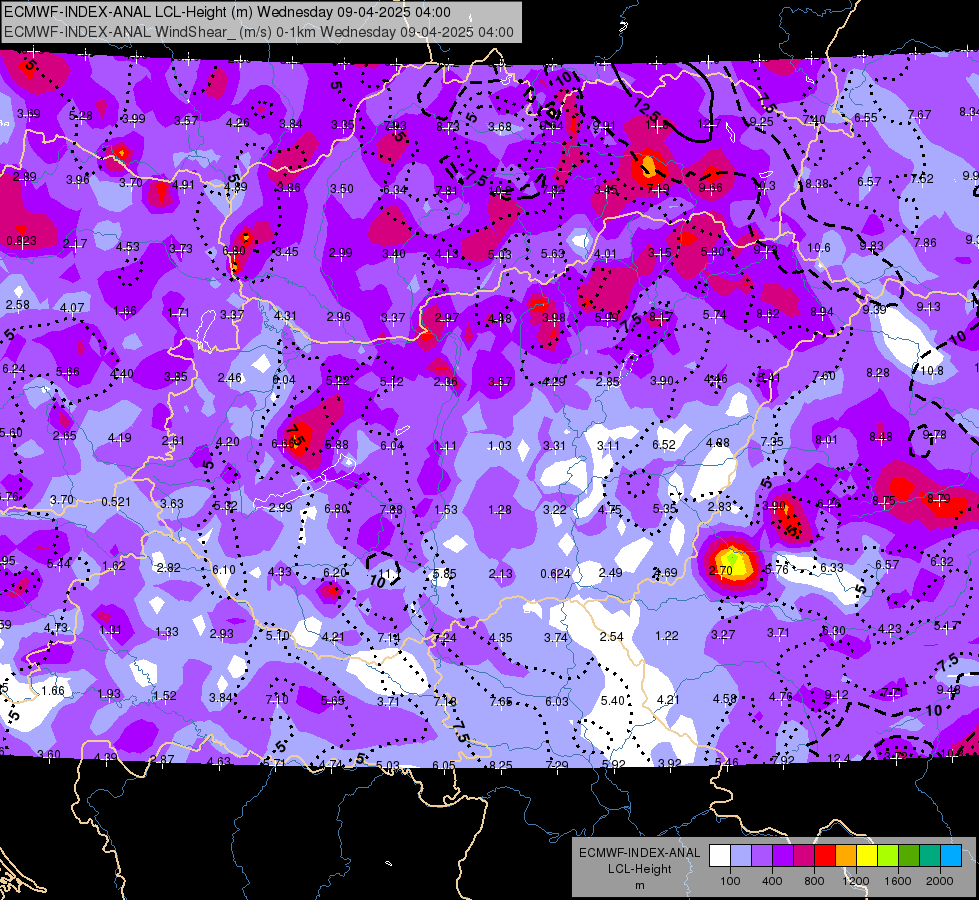Screen dimensions: 979x900
Task: Click the wind shear value 8.25
Action: coord(501,765)
